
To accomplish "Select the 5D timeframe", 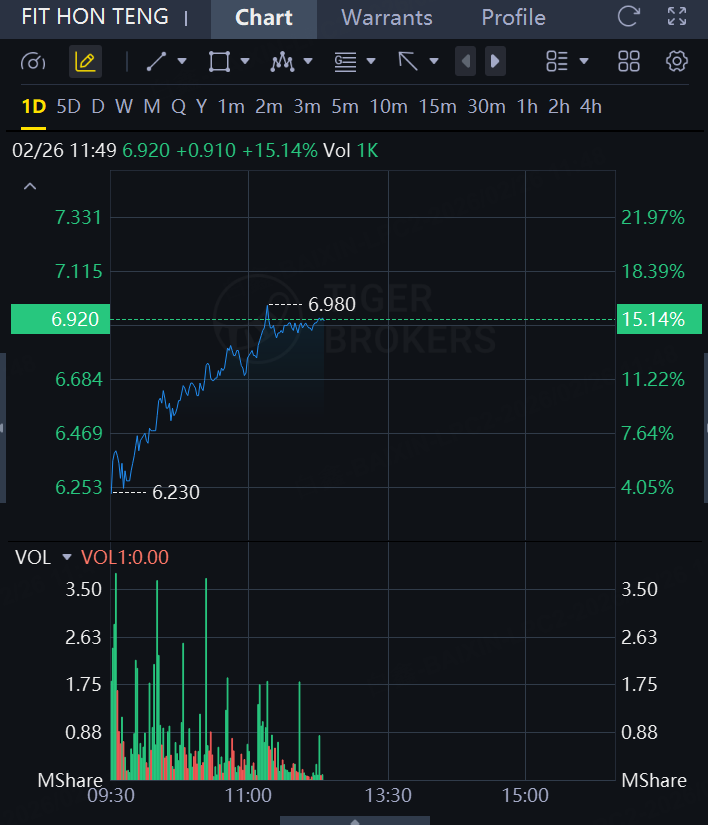I will (x=68, y=107).
